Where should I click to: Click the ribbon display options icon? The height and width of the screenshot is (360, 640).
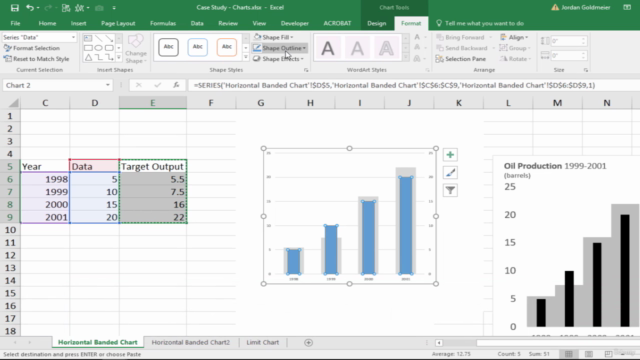point(627,7)
